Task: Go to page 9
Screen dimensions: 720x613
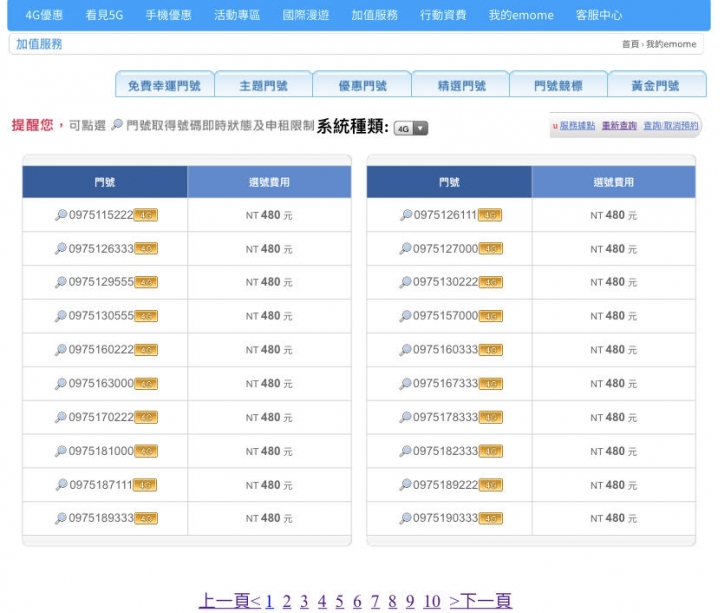Action: pyautogui.click(x=410, y=602)
